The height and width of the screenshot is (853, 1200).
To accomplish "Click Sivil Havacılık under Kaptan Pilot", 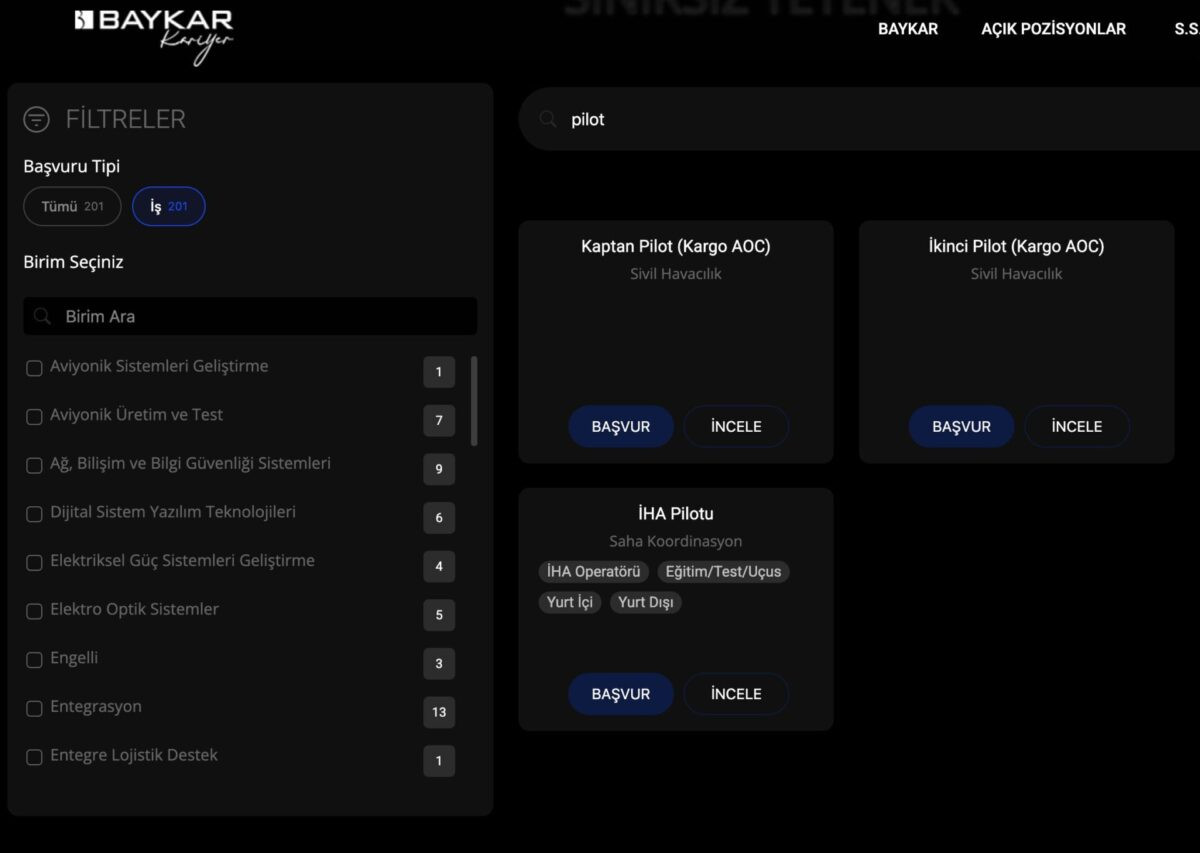I will [676, 273].
